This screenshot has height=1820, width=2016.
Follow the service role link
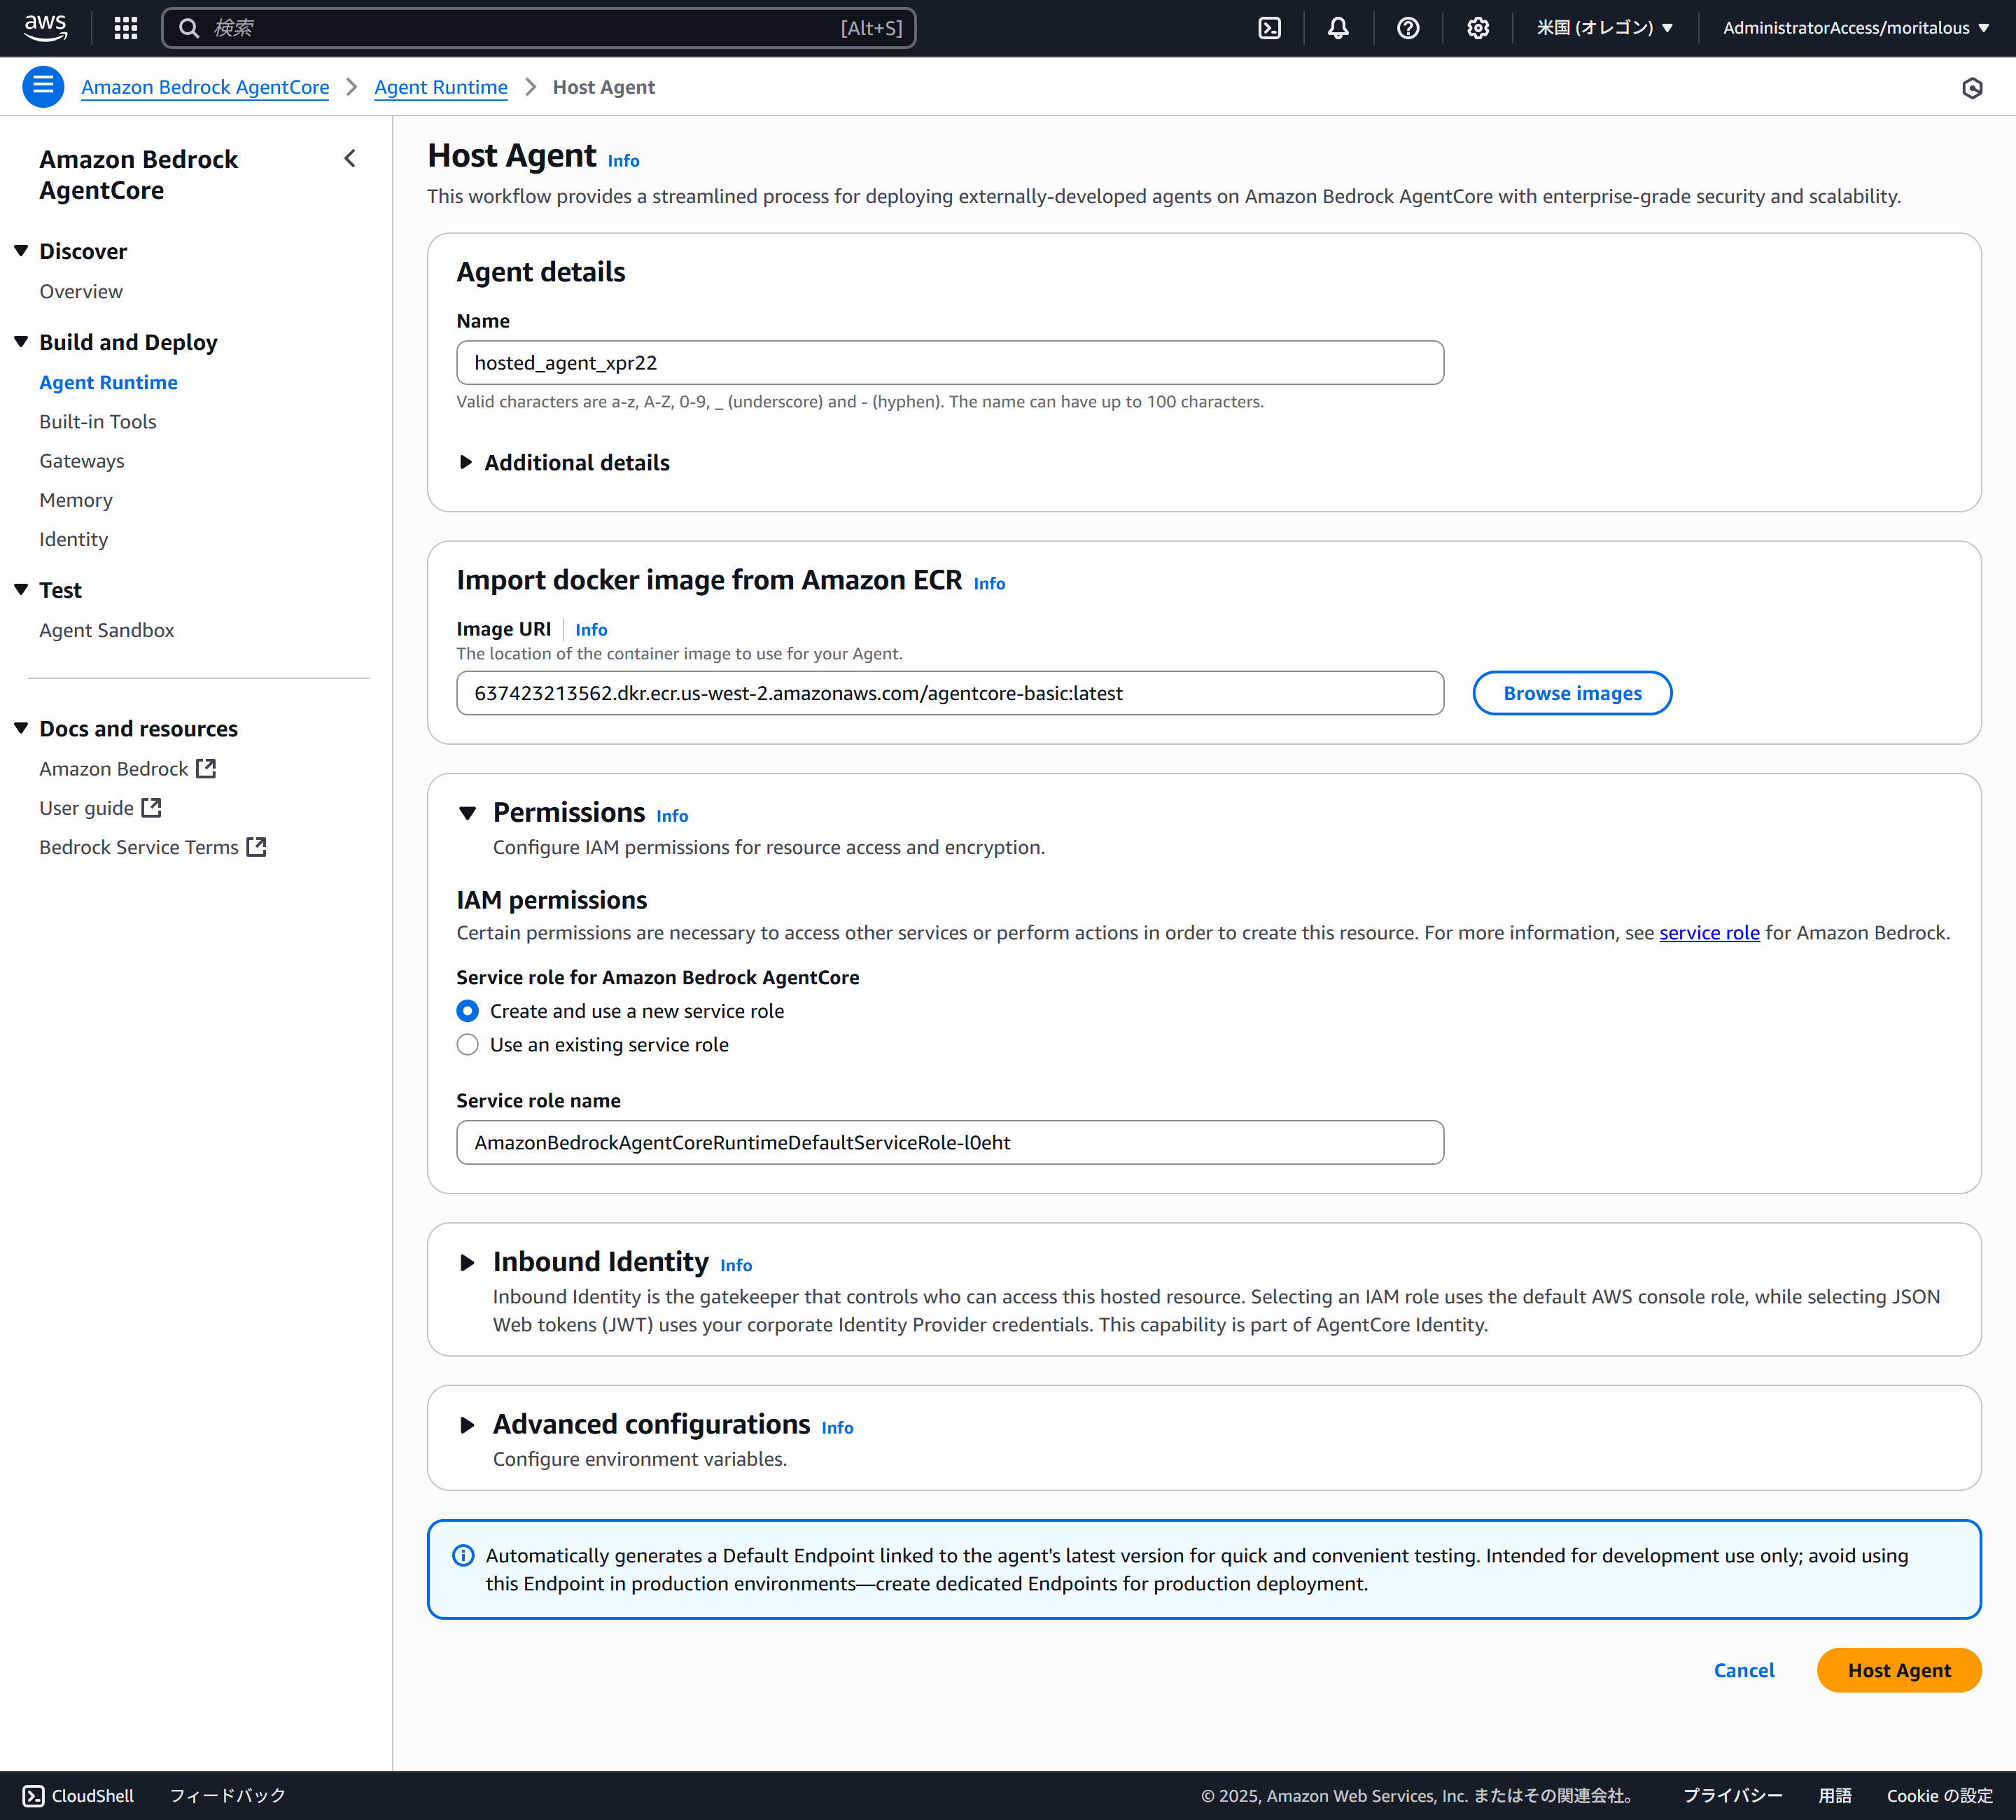(x=1709, y=932)
